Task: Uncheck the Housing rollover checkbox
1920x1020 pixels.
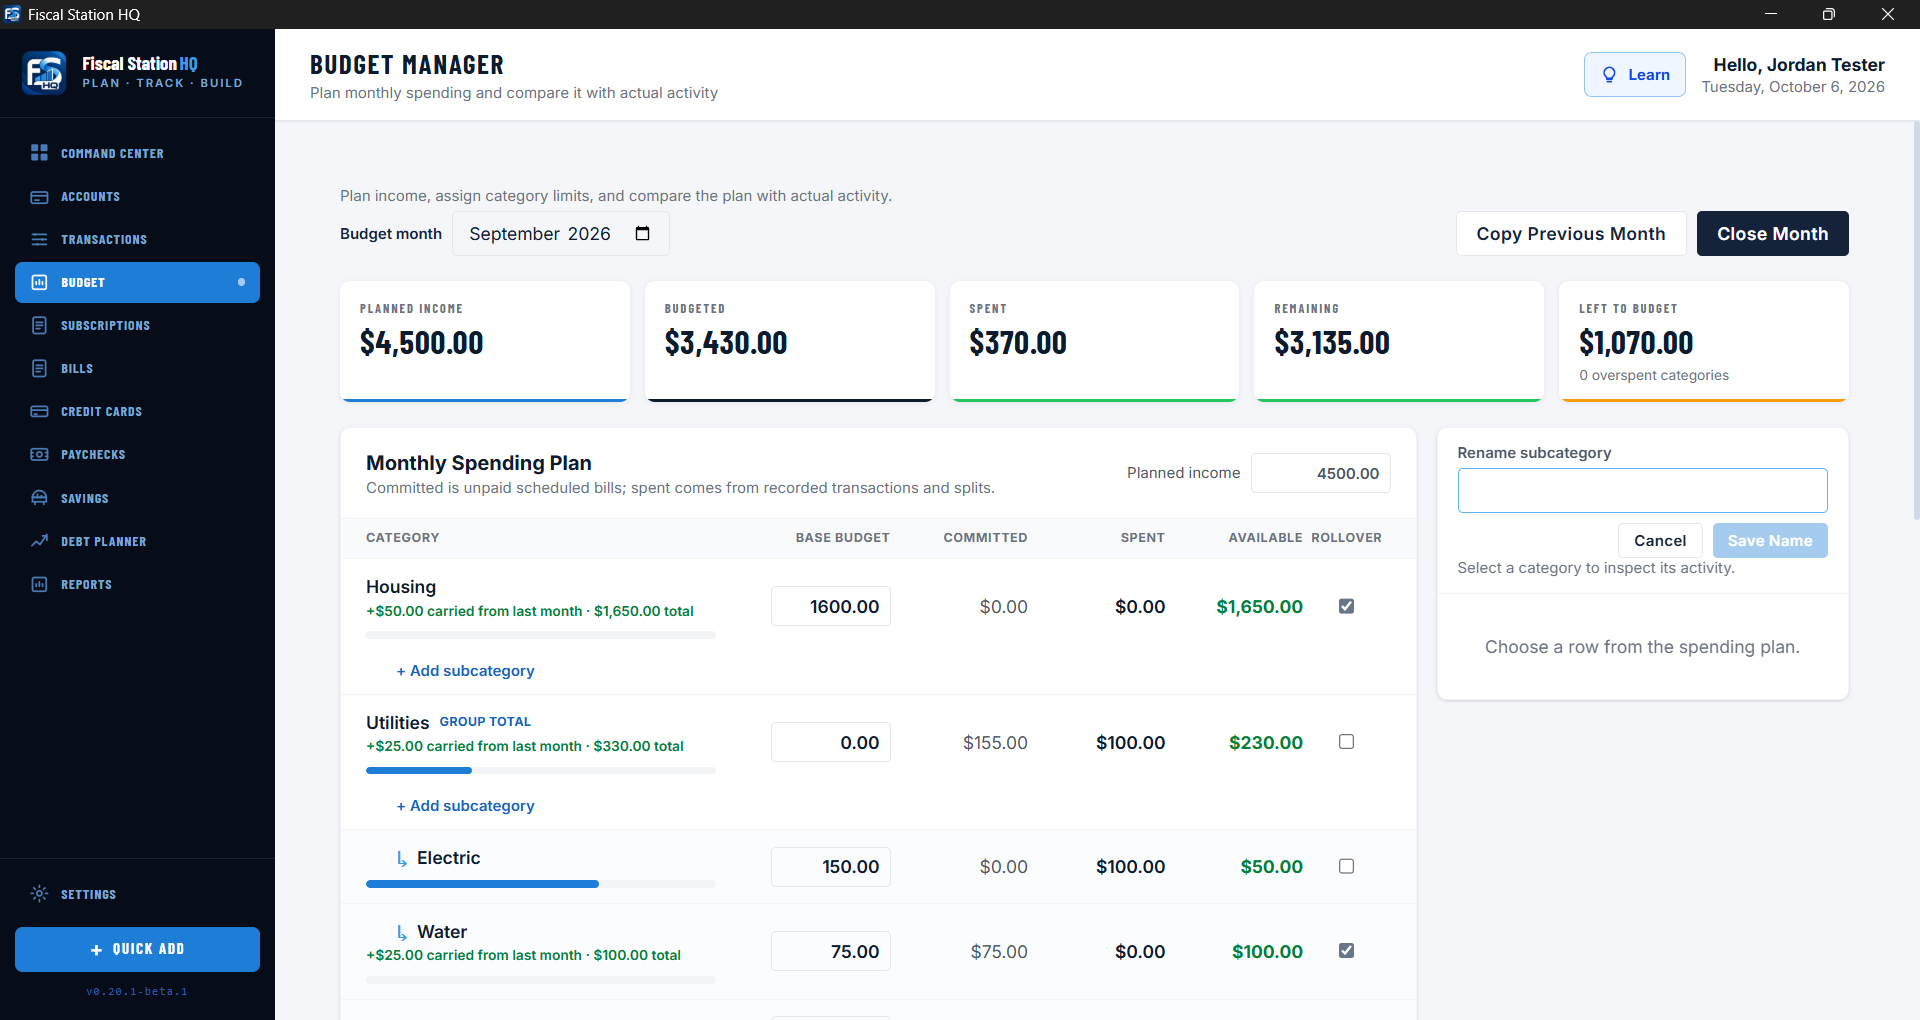Action: [1346, 606]
